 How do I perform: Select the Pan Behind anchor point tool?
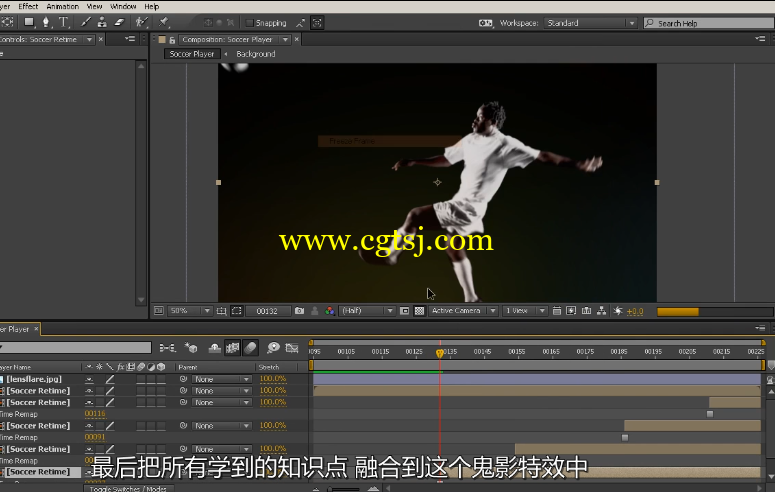point(7,22)
